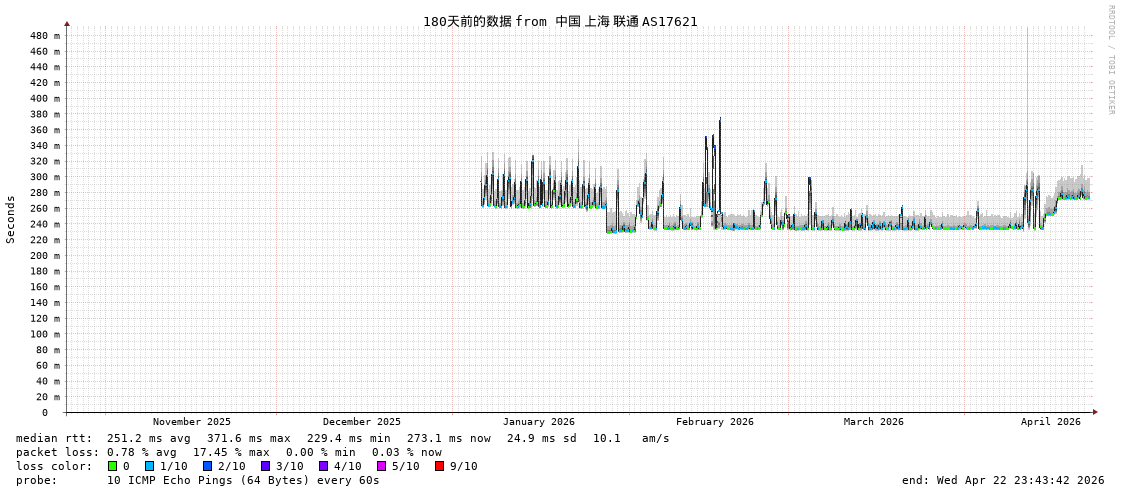Click the April 2026 axis label
This screenshot has width=1121, height=494.
coord(1050,422)
